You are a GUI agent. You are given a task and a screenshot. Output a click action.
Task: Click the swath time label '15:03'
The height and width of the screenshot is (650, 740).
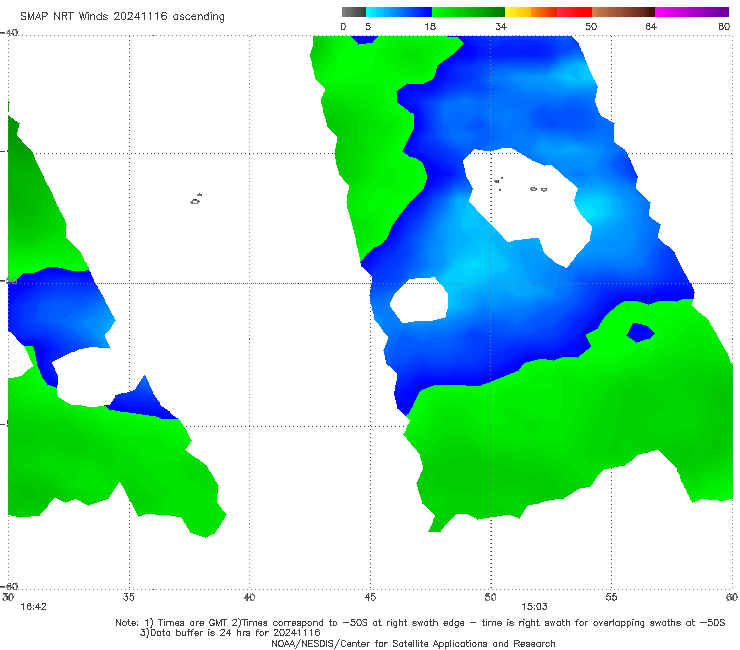534,607
